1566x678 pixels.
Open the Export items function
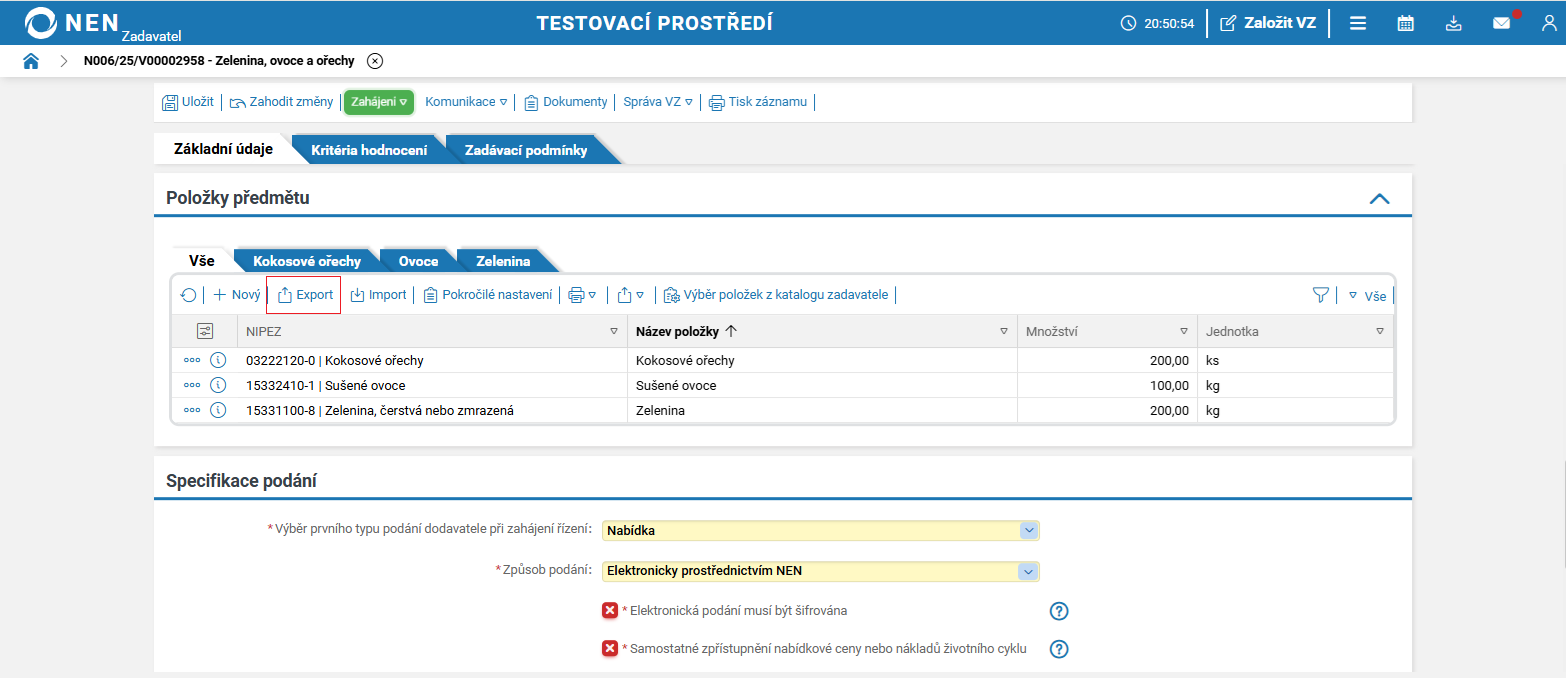303,294
